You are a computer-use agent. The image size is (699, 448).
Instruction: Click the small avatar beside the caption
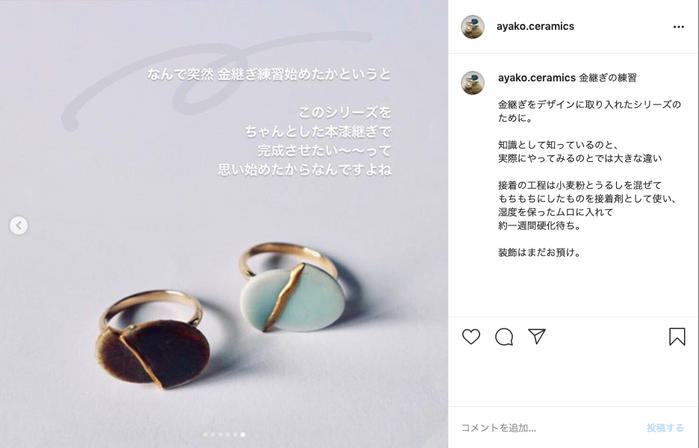coord(473,82)
